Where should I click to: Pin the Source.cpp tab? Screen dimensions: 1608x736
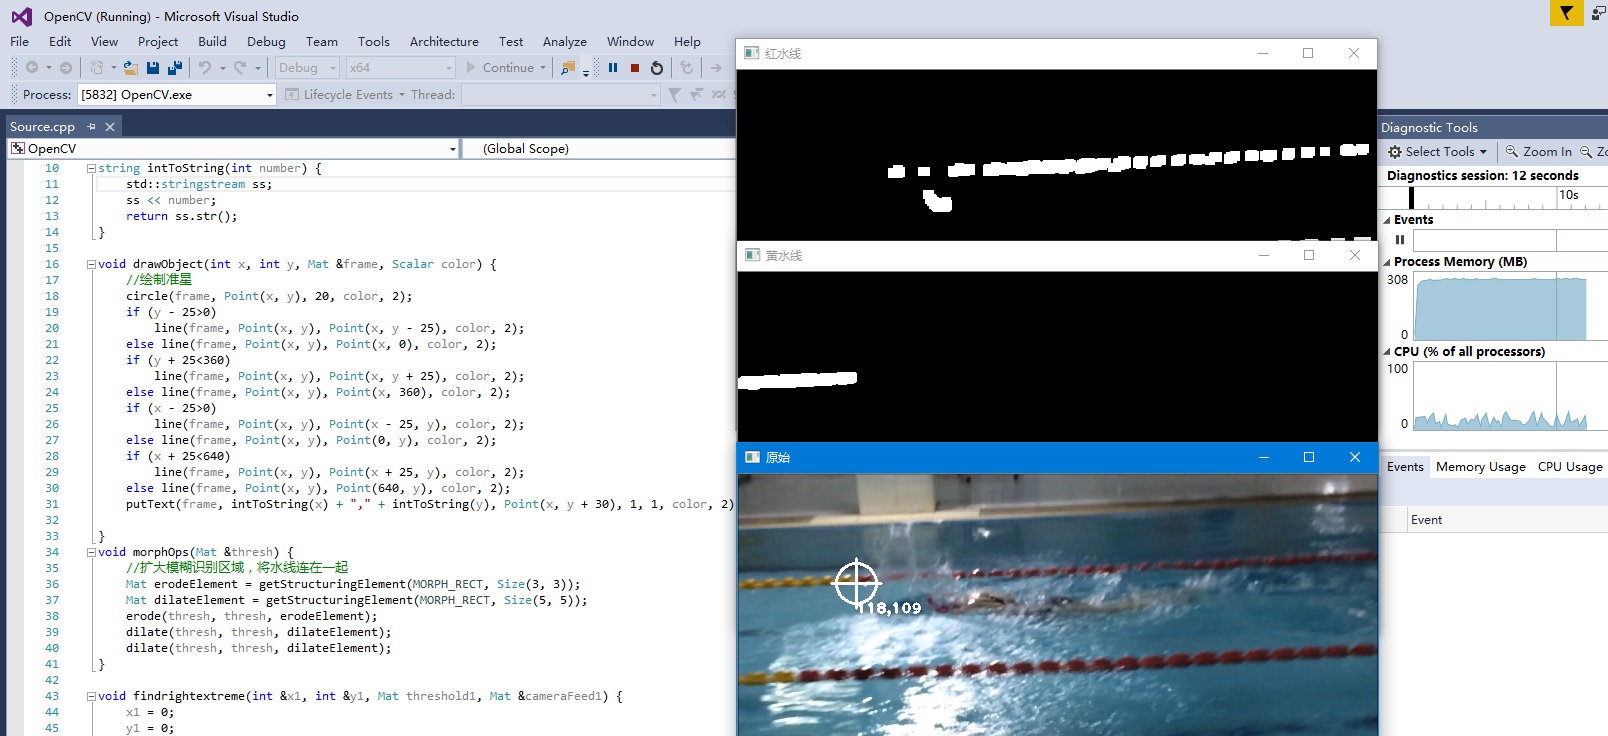click(x=91, y=127)
